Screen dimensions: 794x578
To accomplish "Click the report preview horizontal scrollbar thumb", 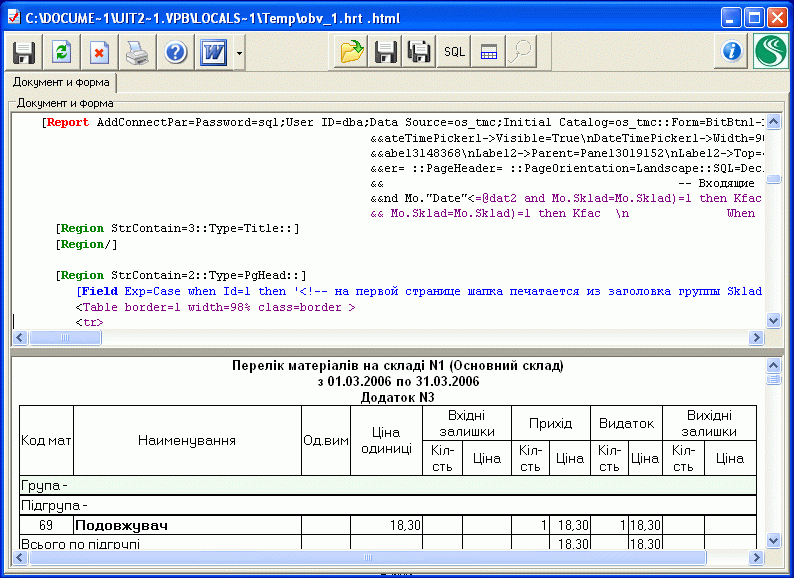I will click(x=368, y=558).
